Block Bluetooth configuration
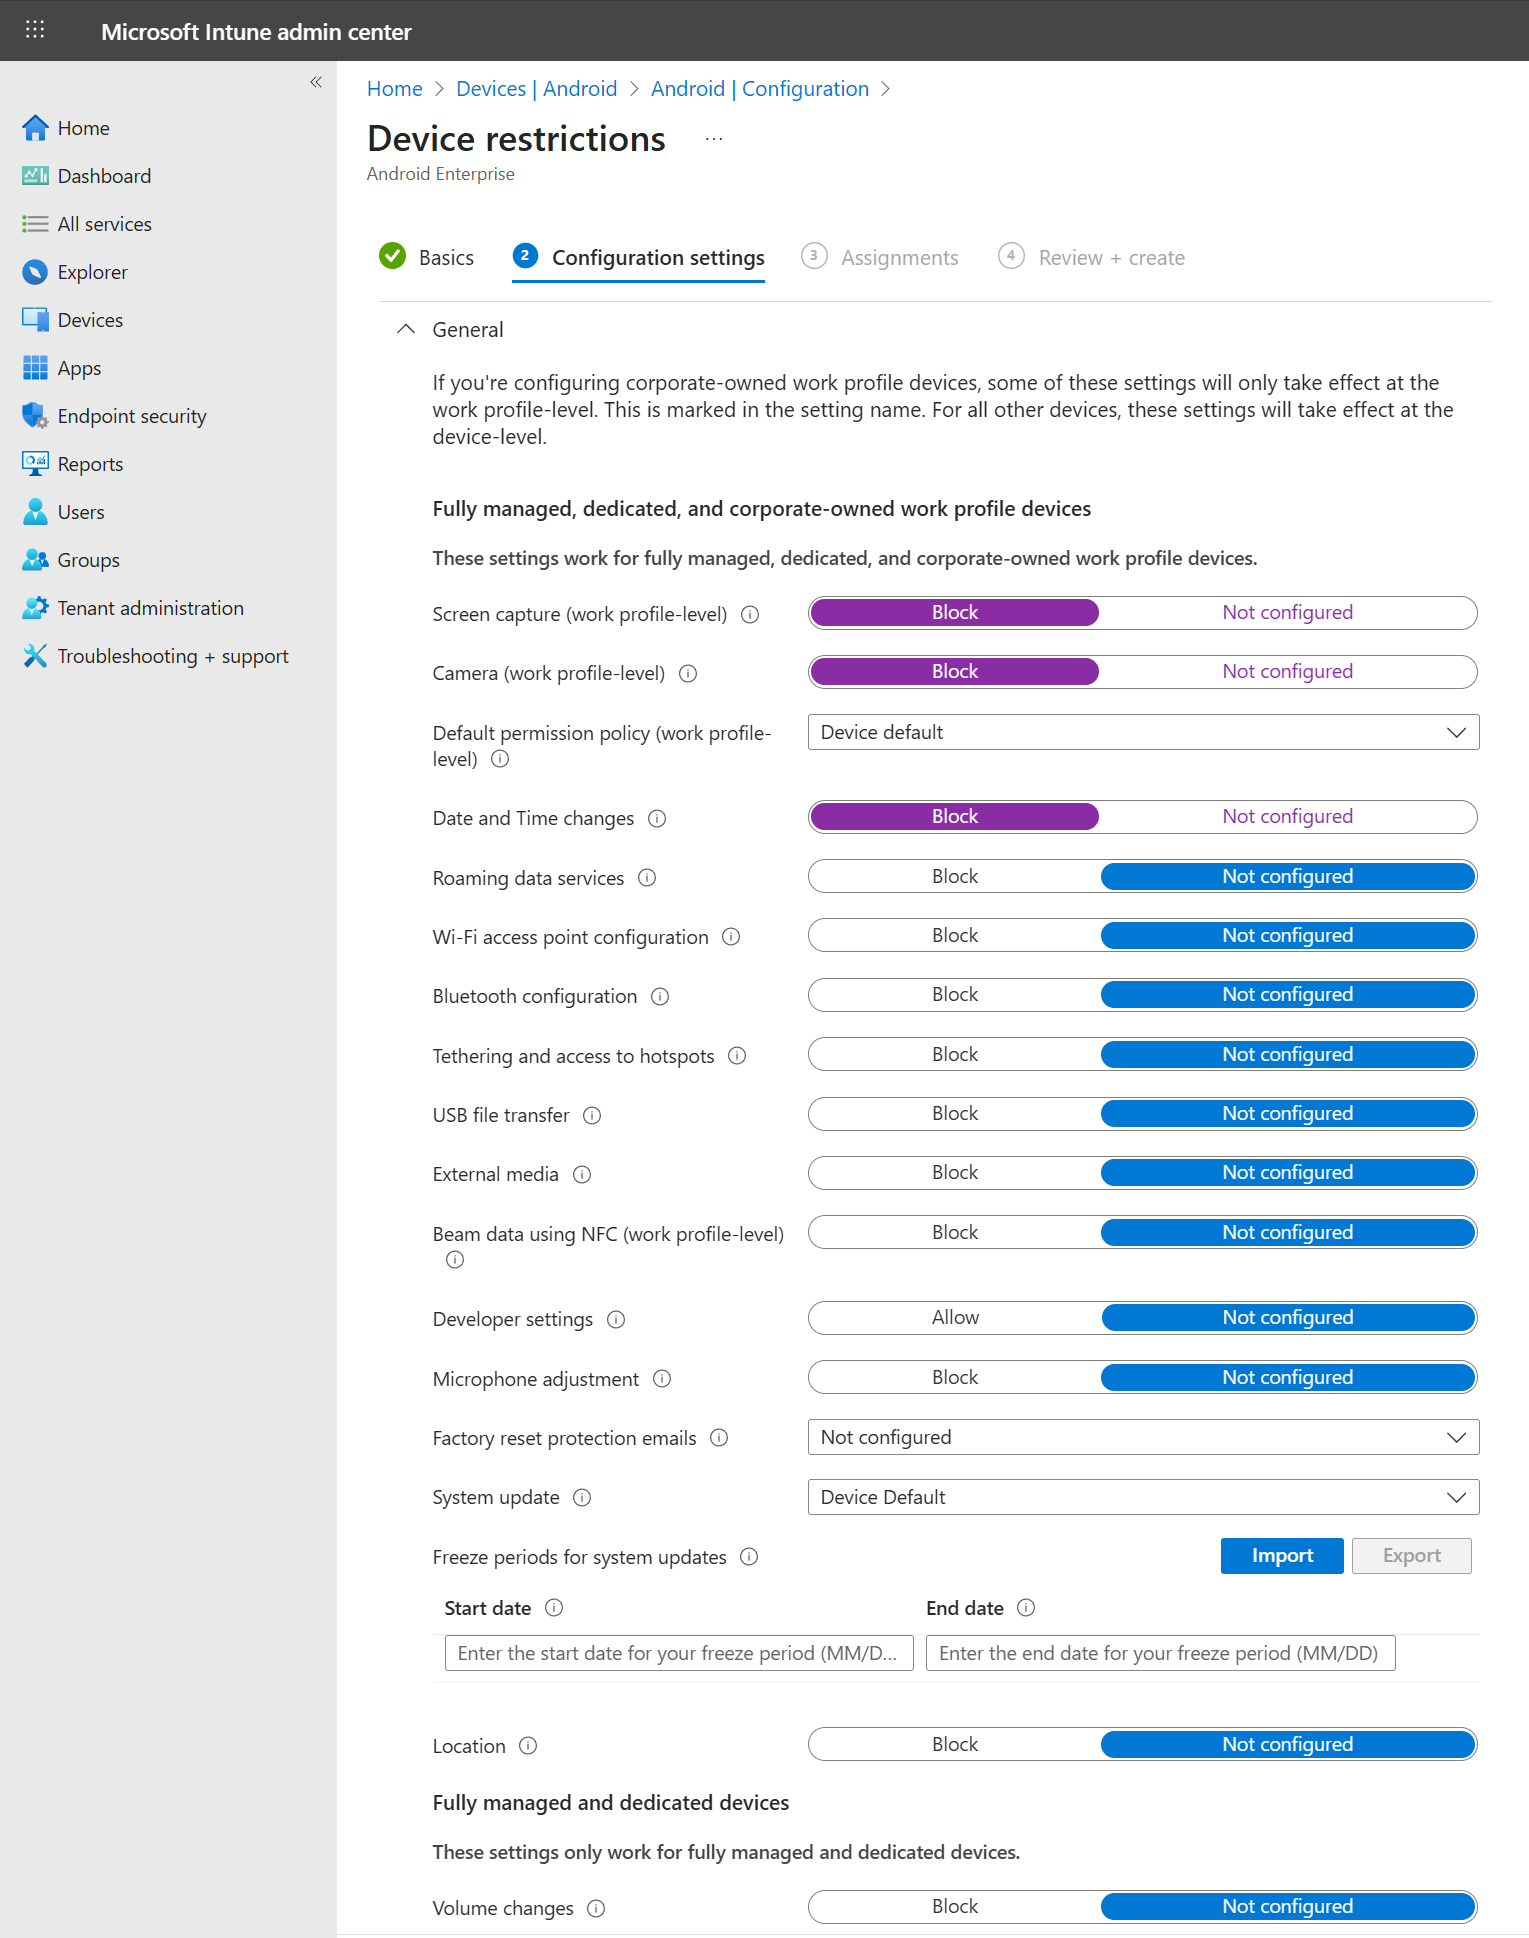This screenshot has width=1529, height=1938. click(955, 995)
